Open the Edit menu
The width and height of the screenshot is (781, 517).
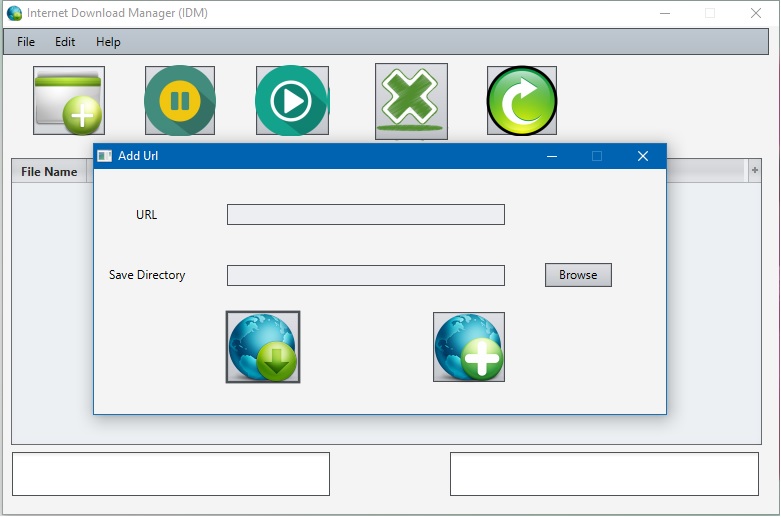(x=65, y=42)
